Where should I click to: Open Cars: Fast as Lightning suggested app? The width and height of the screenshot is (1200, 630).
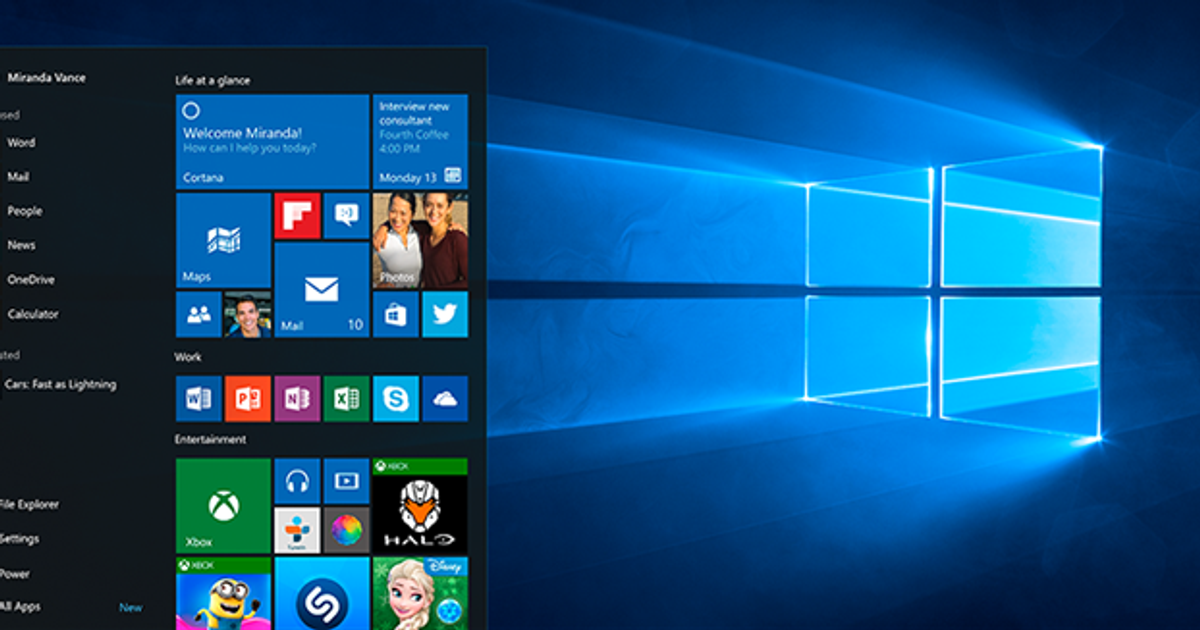60,384
